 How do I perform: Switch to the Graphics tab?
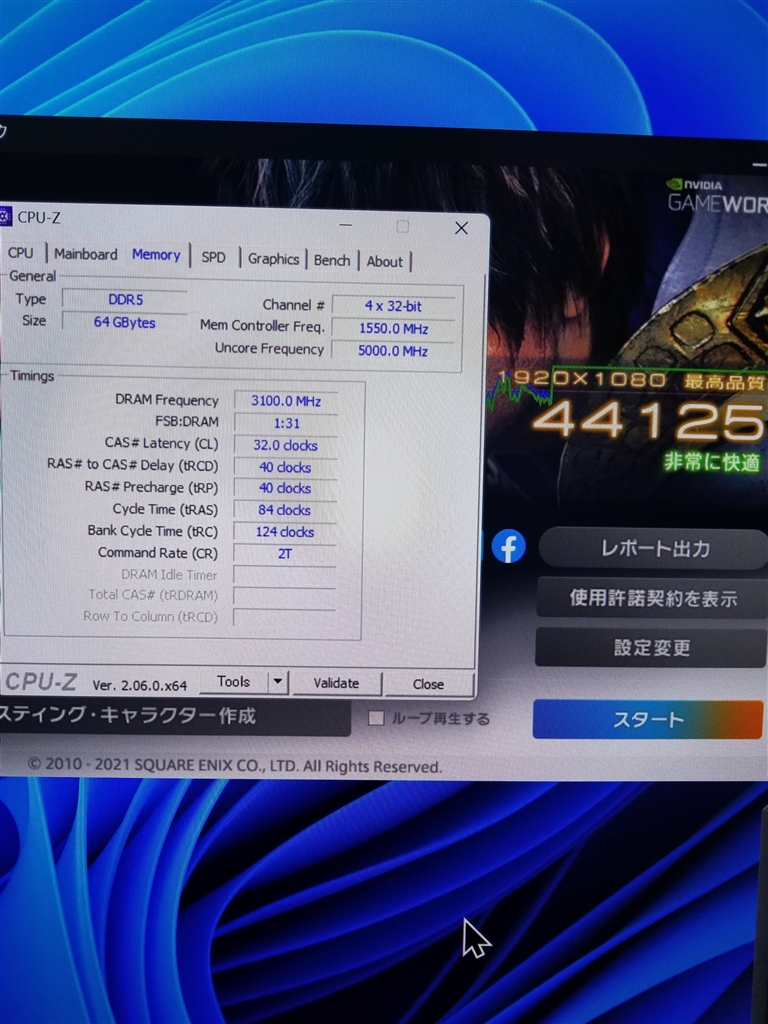click(273, 259)
